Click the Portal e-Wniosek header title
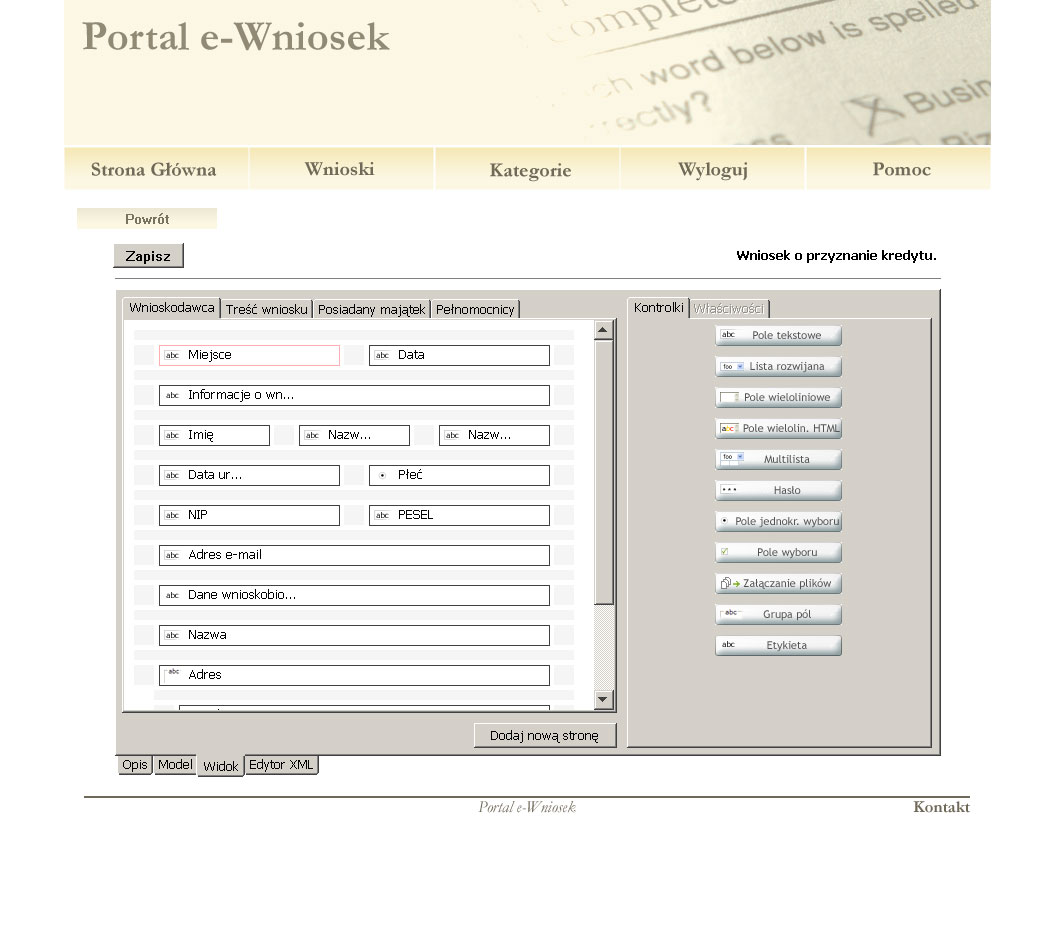This screenshot has width=1055, height=933. (x=235, y=36)
